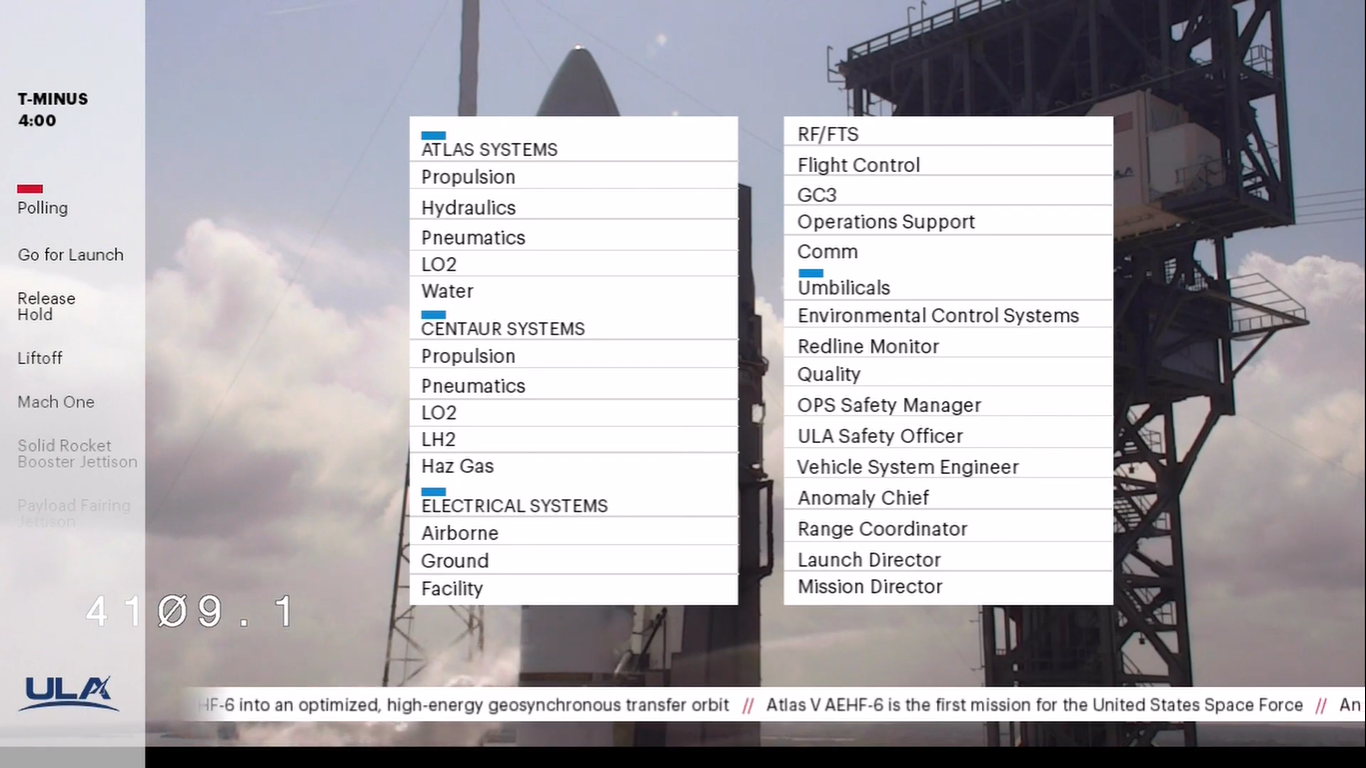1366x768 pixels.
Task: Click the blue marker above ELECTRICAL SYSTEMS
Action: click(x=433, y=492)
